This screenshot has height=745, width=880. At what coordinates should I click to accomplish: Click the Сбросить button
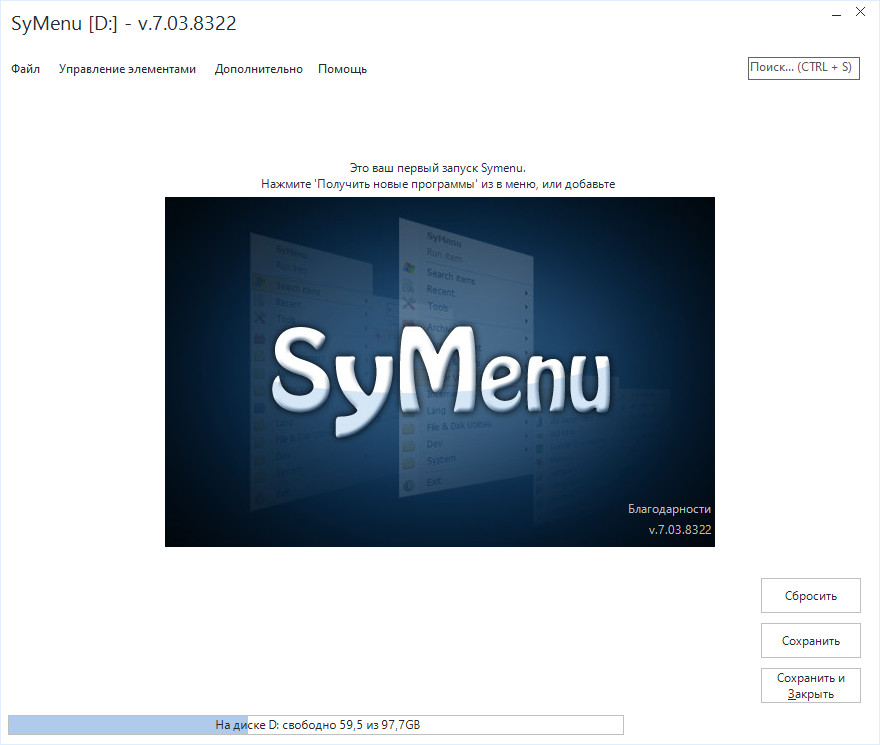tap(810, 596)
